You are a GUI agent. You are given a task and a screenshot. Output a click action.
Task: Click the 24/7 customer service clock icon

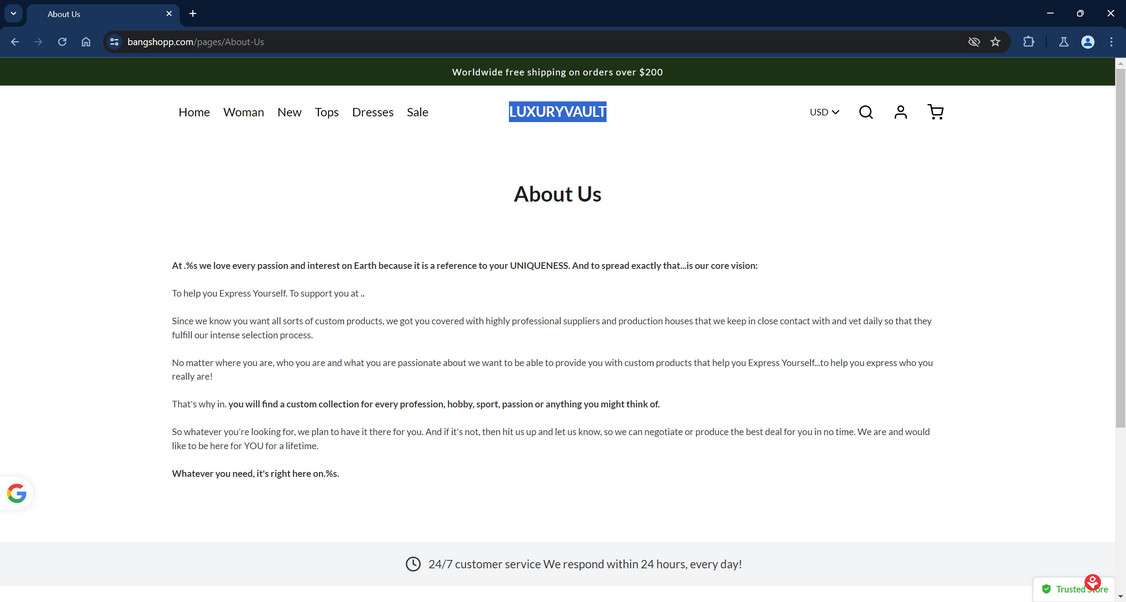tap(413, 564)
